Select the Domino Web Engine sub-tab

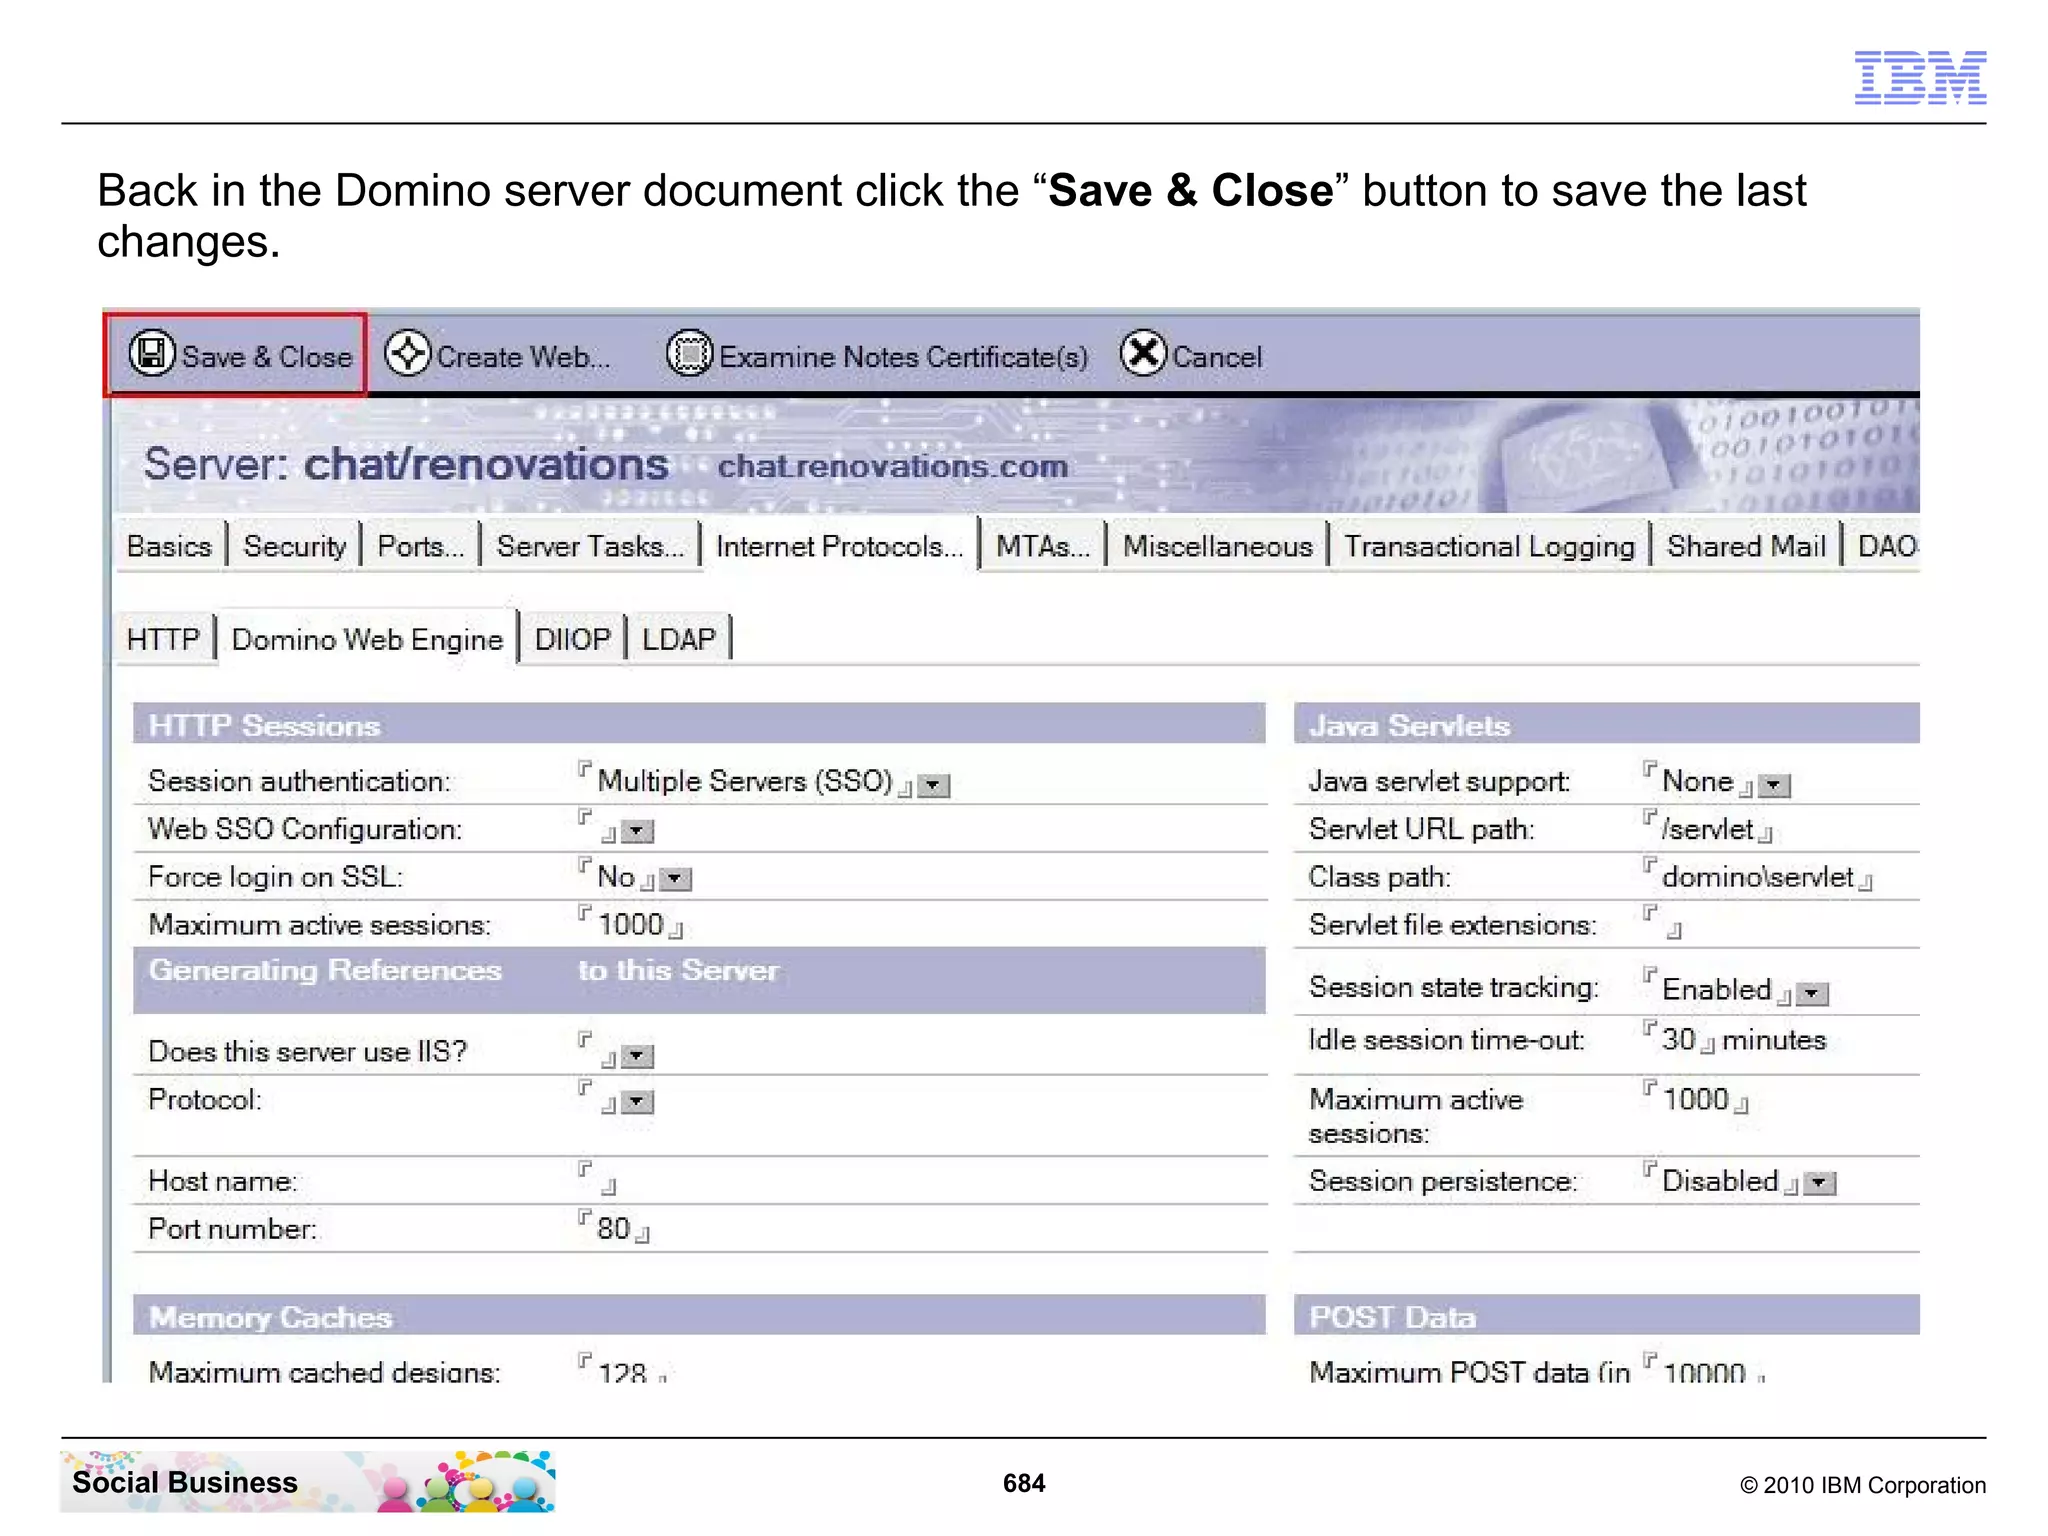(367, 639)
